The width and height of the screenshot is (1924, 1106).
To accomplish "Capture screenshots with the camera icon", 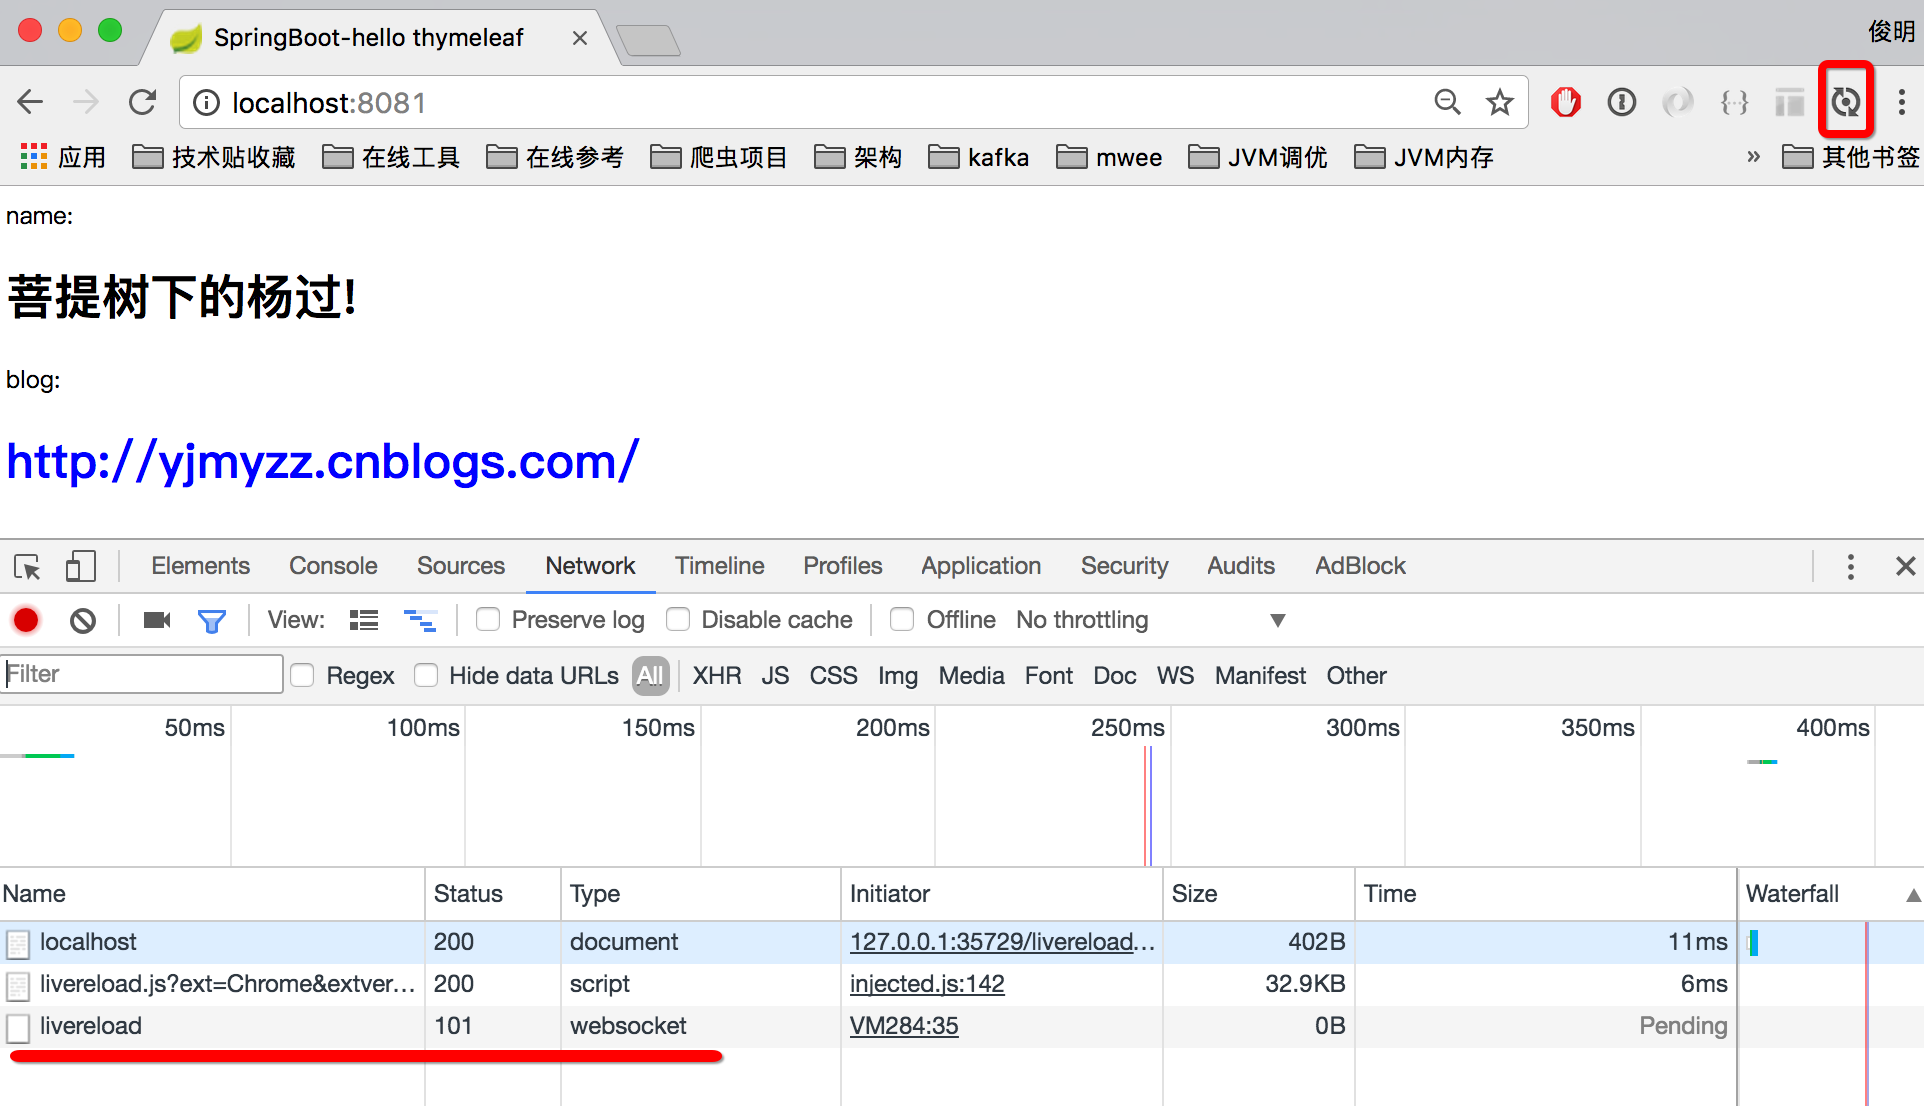I will (157, 620).
